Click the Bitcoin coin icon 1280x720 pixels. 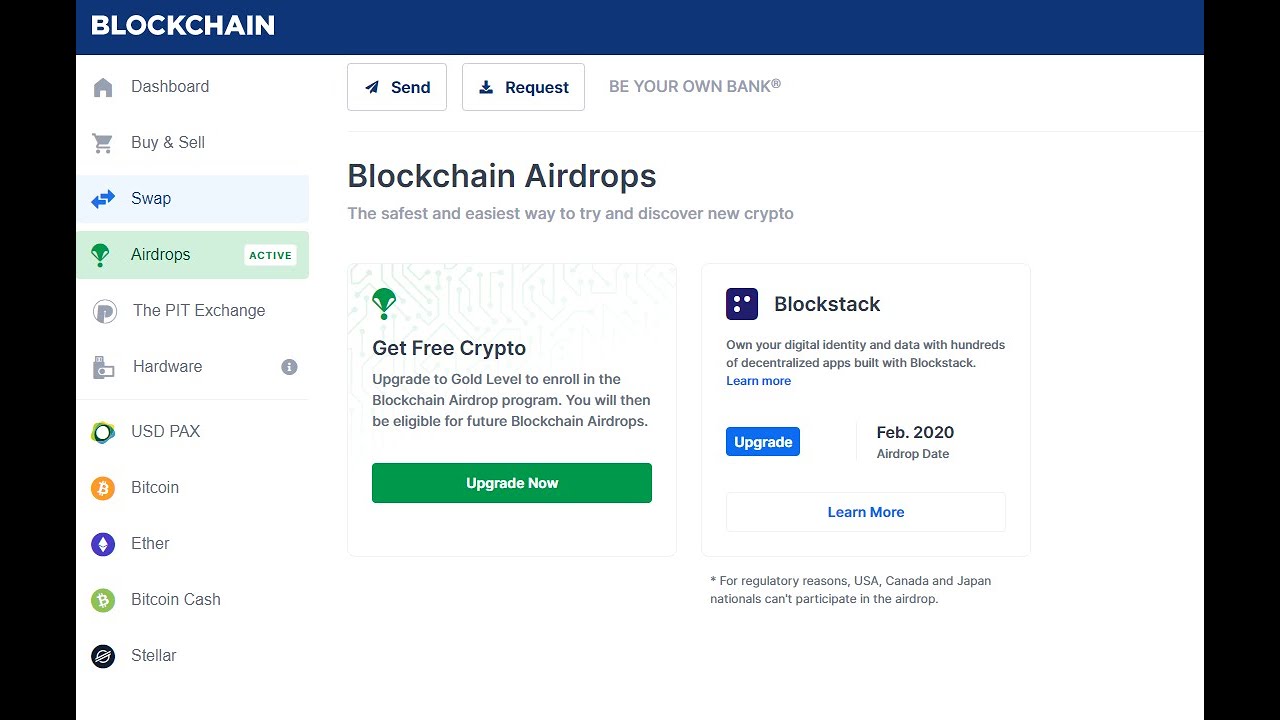[x=103, y=488]
